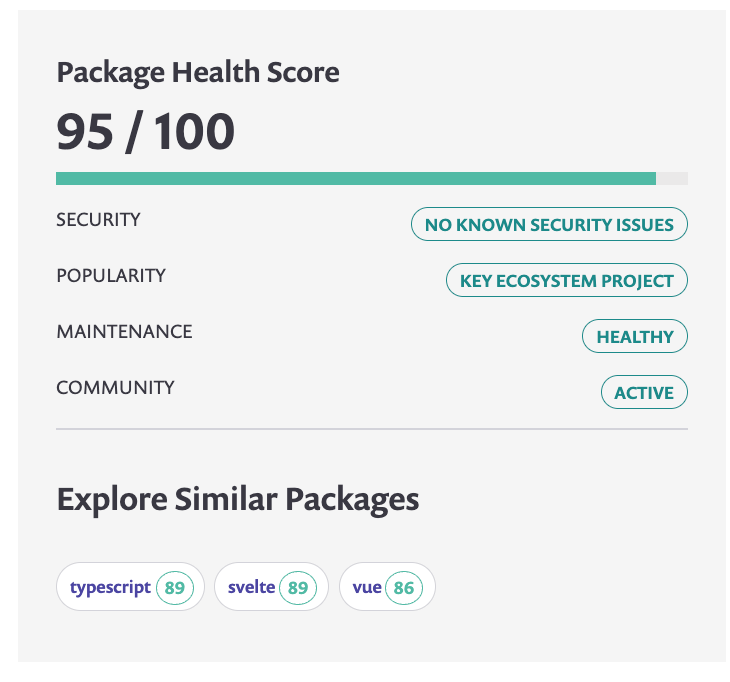Click the green health score progress bar
The height and width of the screenshot is (682, 730).
point(355,178)
